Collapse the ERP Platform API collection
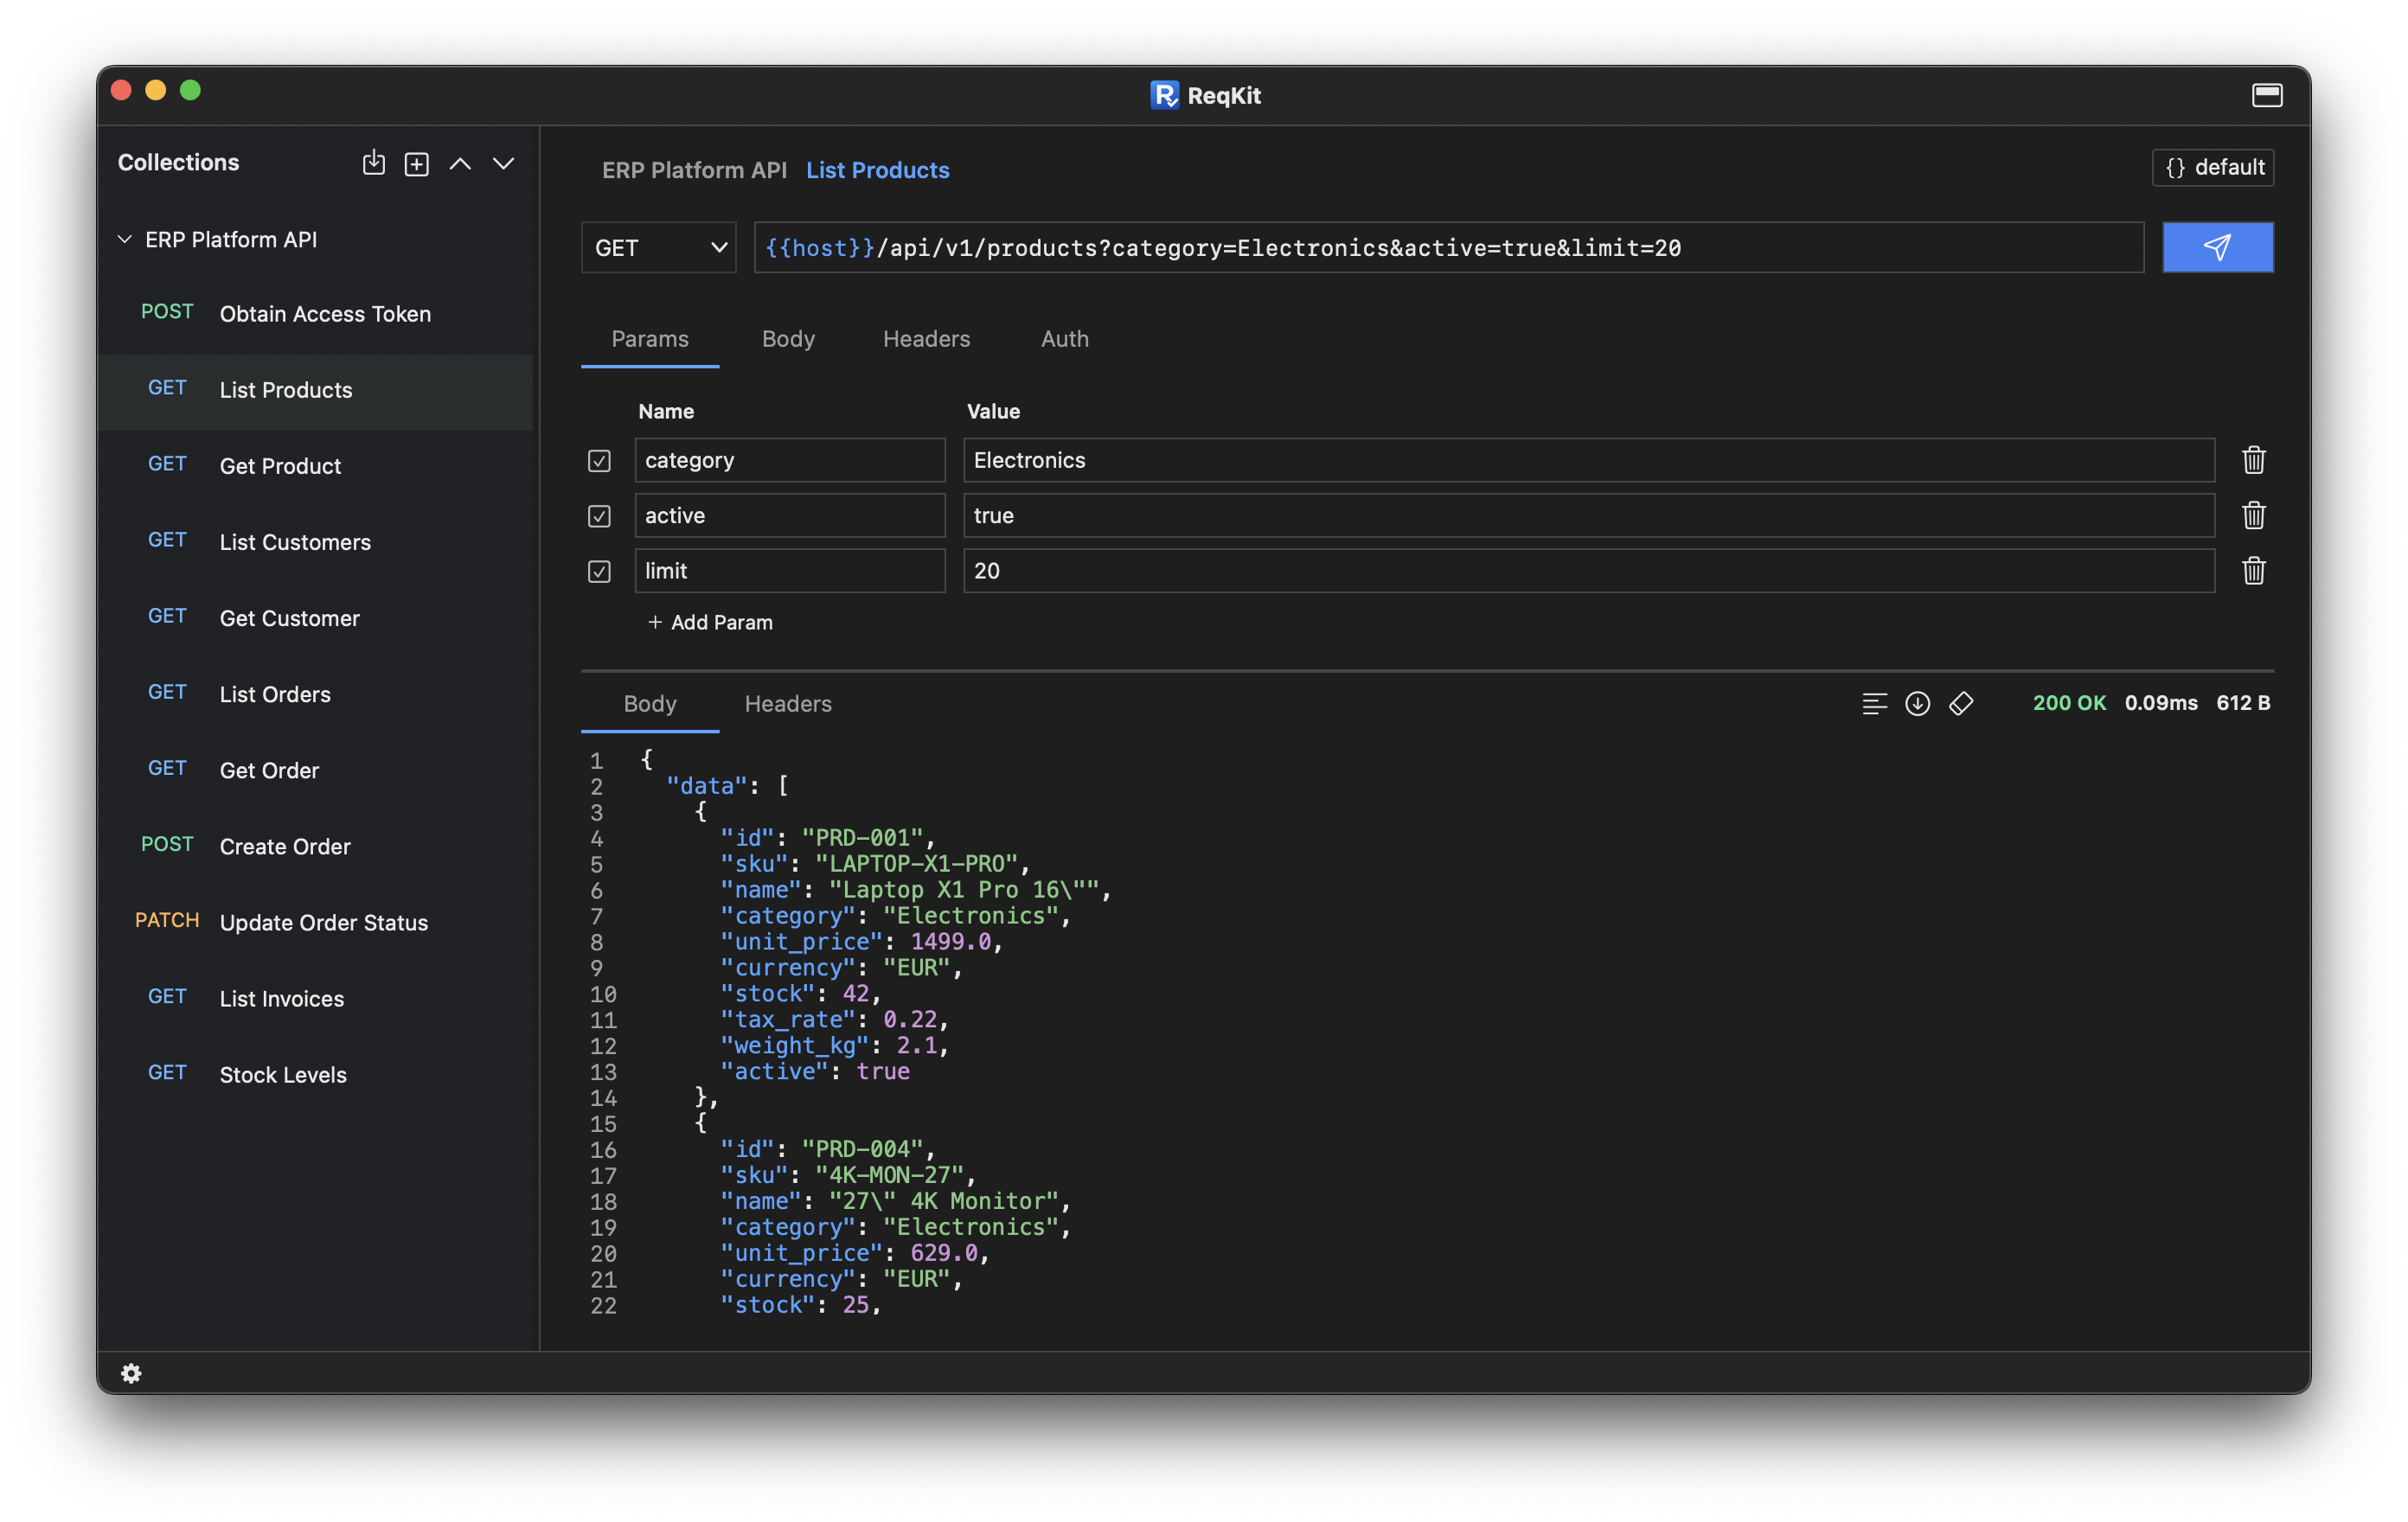Image resolution: width=2408 pixels, height=1522 pixels. (125, 240)
